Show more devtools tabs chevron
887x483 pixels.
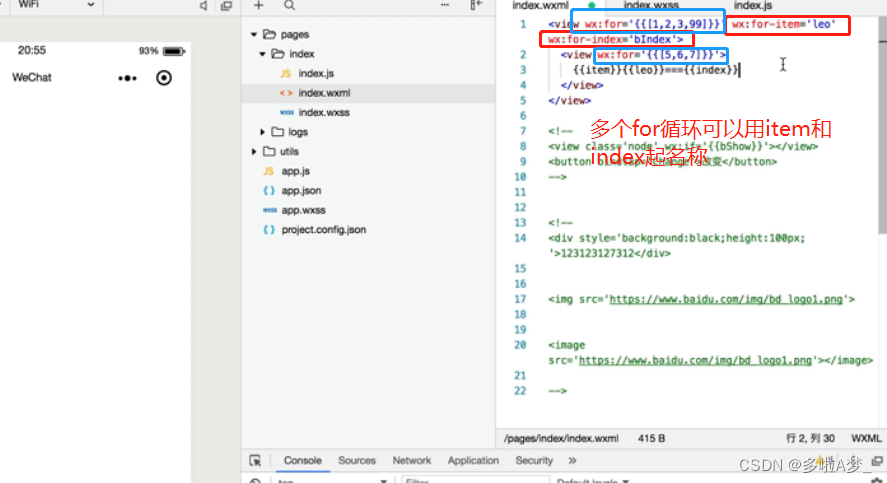572,460
